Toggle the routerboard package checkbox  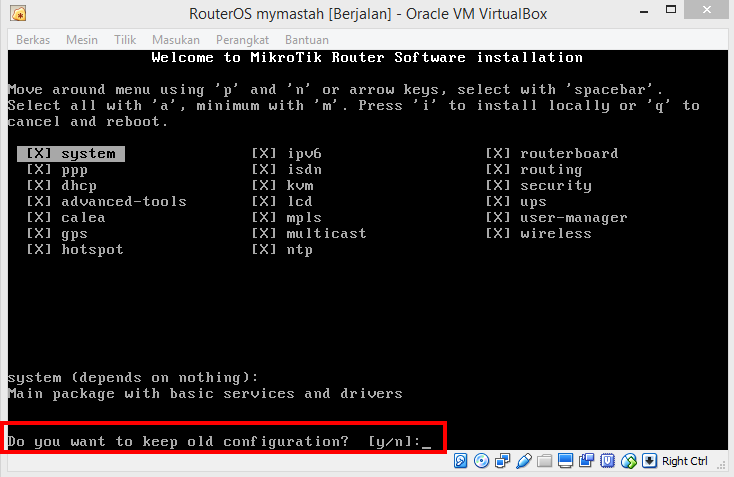pos(498,154)
